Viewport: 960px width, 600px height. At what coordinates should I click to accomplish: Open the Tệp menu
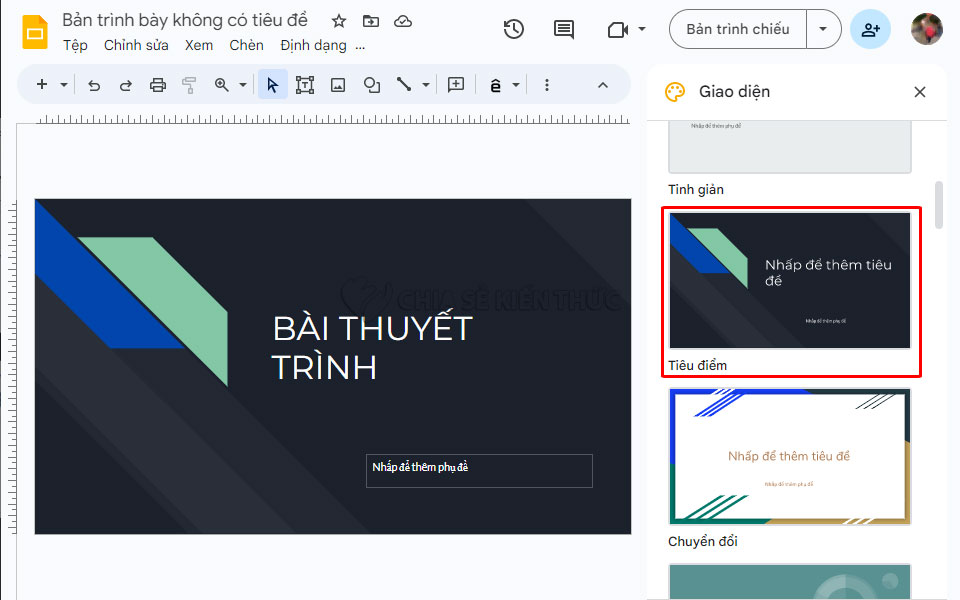point(75,45)
